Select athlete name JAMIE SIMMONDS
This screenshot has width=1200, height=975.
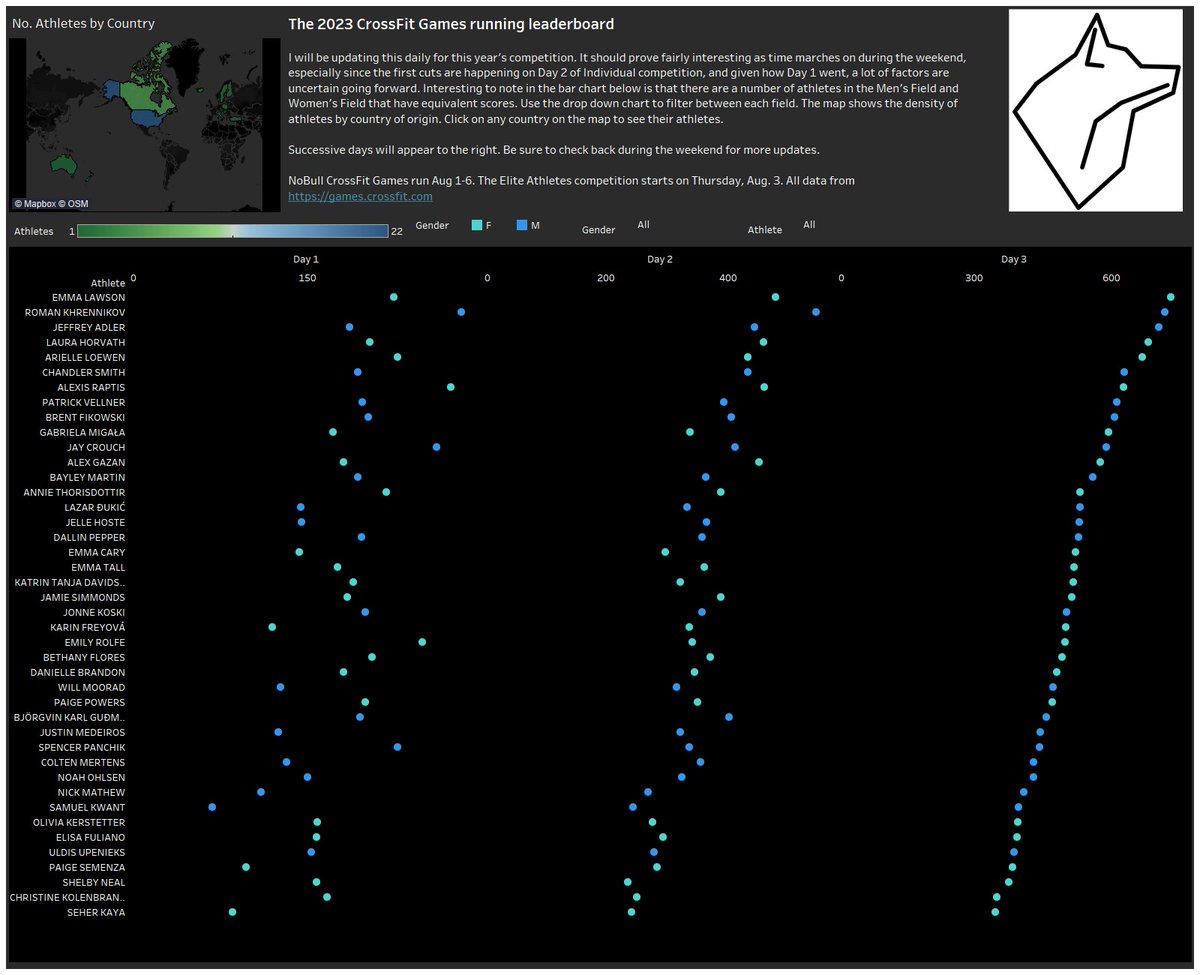point(83,597)
